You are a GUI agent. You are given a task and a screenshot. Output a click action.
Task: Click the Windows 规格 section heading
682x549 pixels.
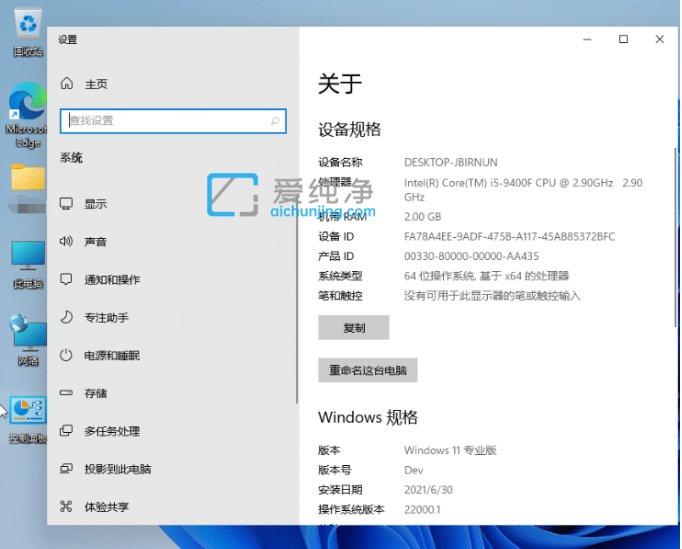[x=368, y=417]
